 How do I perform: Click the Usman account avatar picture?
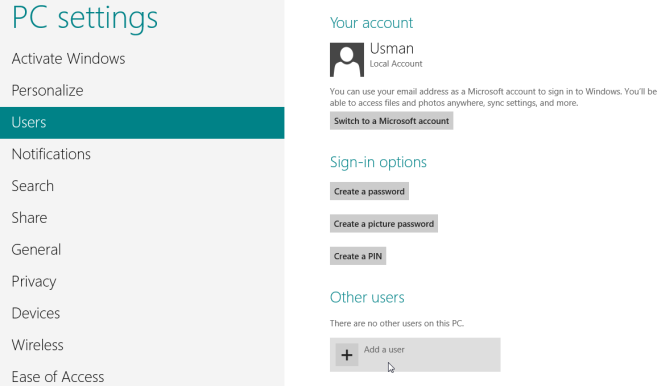tap(347, 60)
